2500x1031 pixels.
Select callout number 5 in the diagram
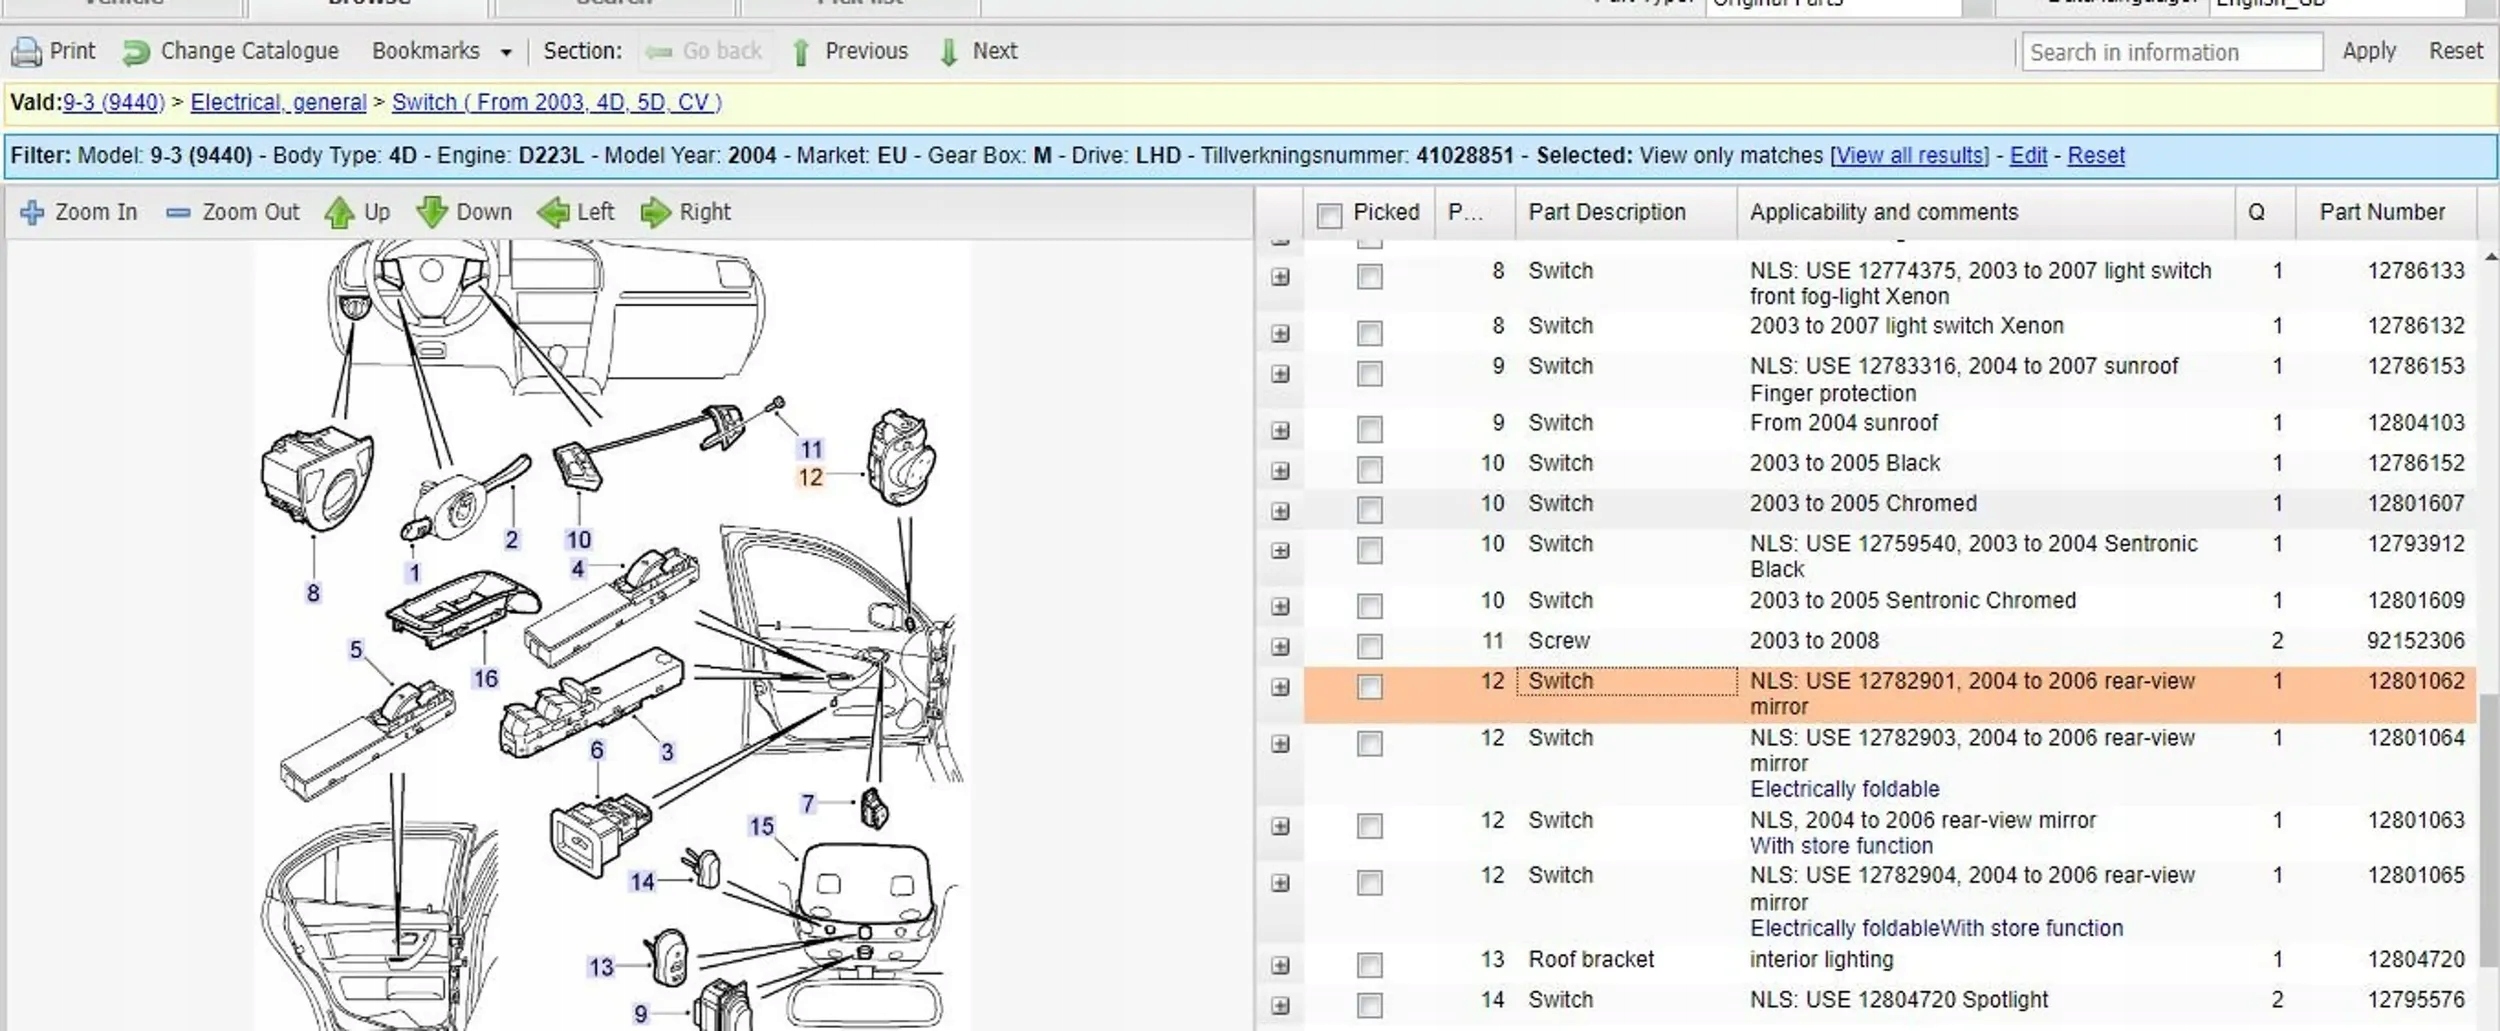[x=356, y=650]
